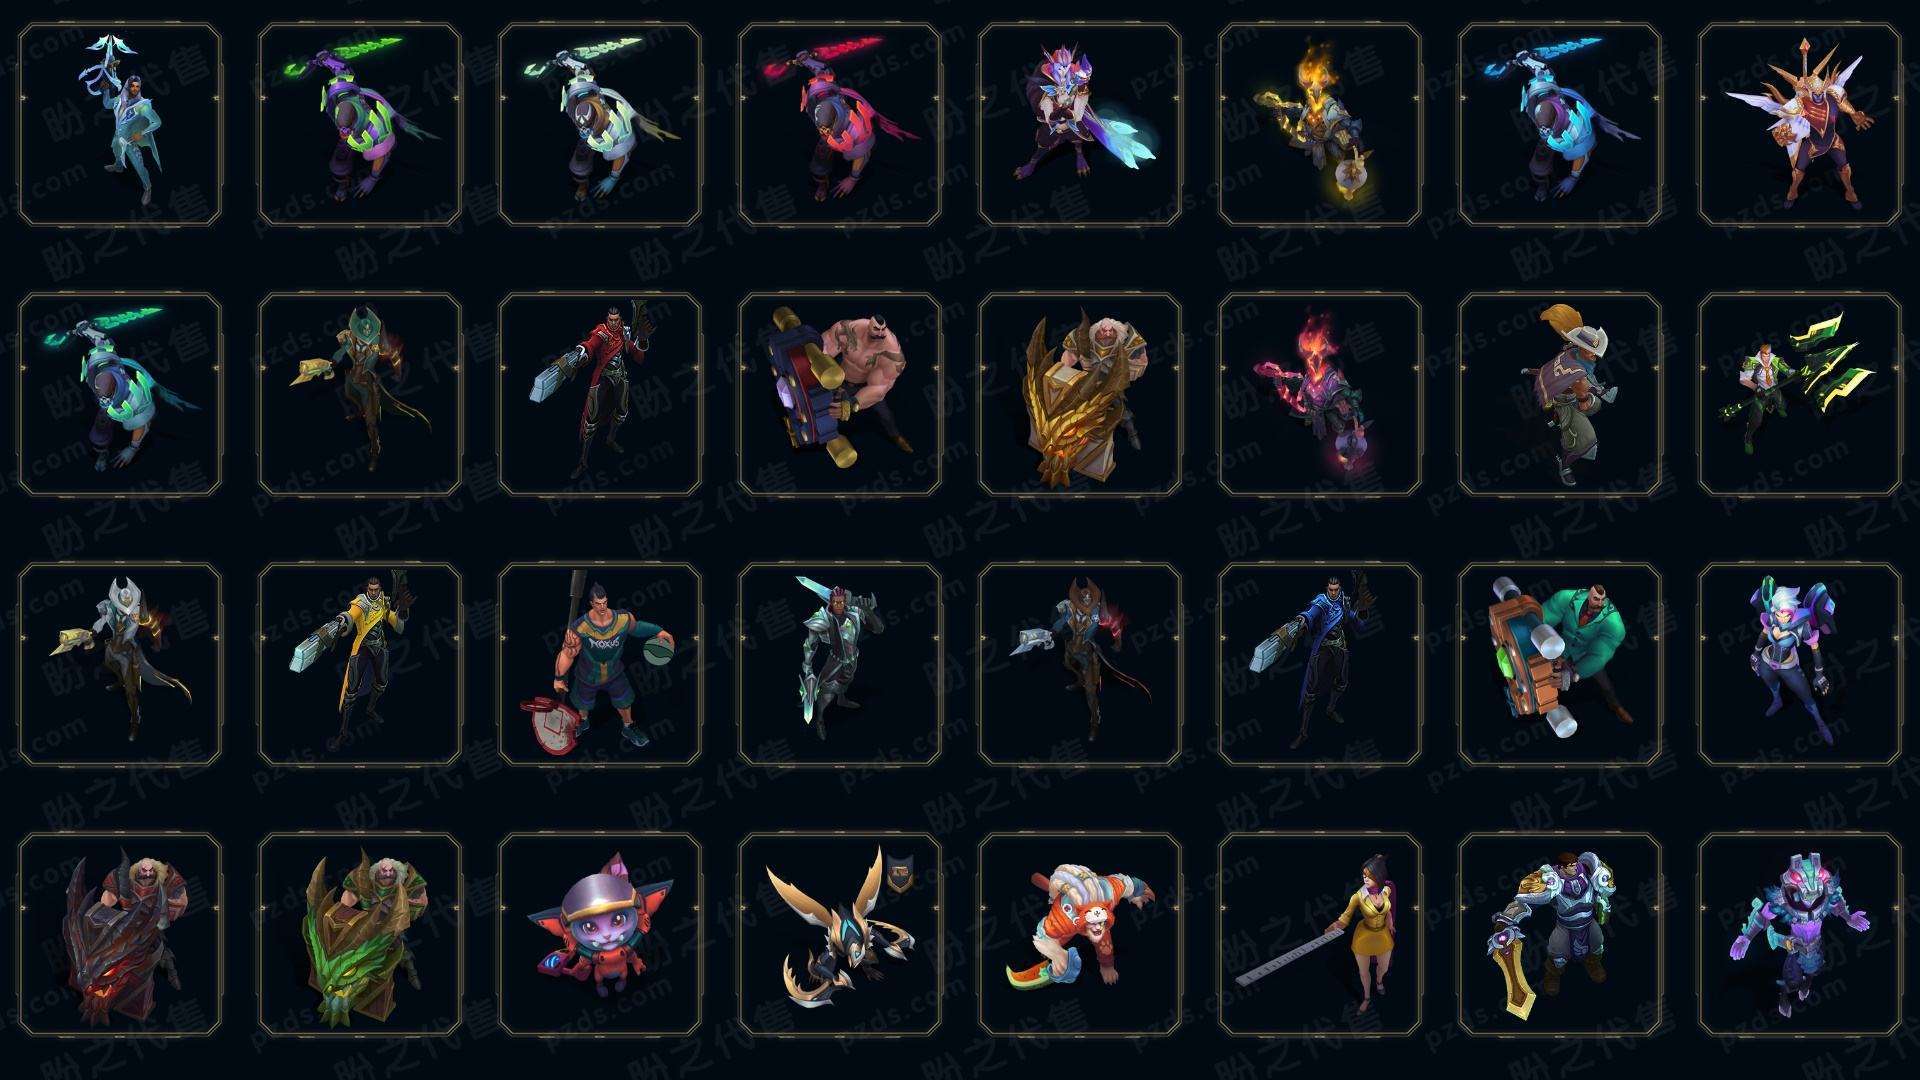Select the woman with giant ruler skin

click(x=1319, y=935)
